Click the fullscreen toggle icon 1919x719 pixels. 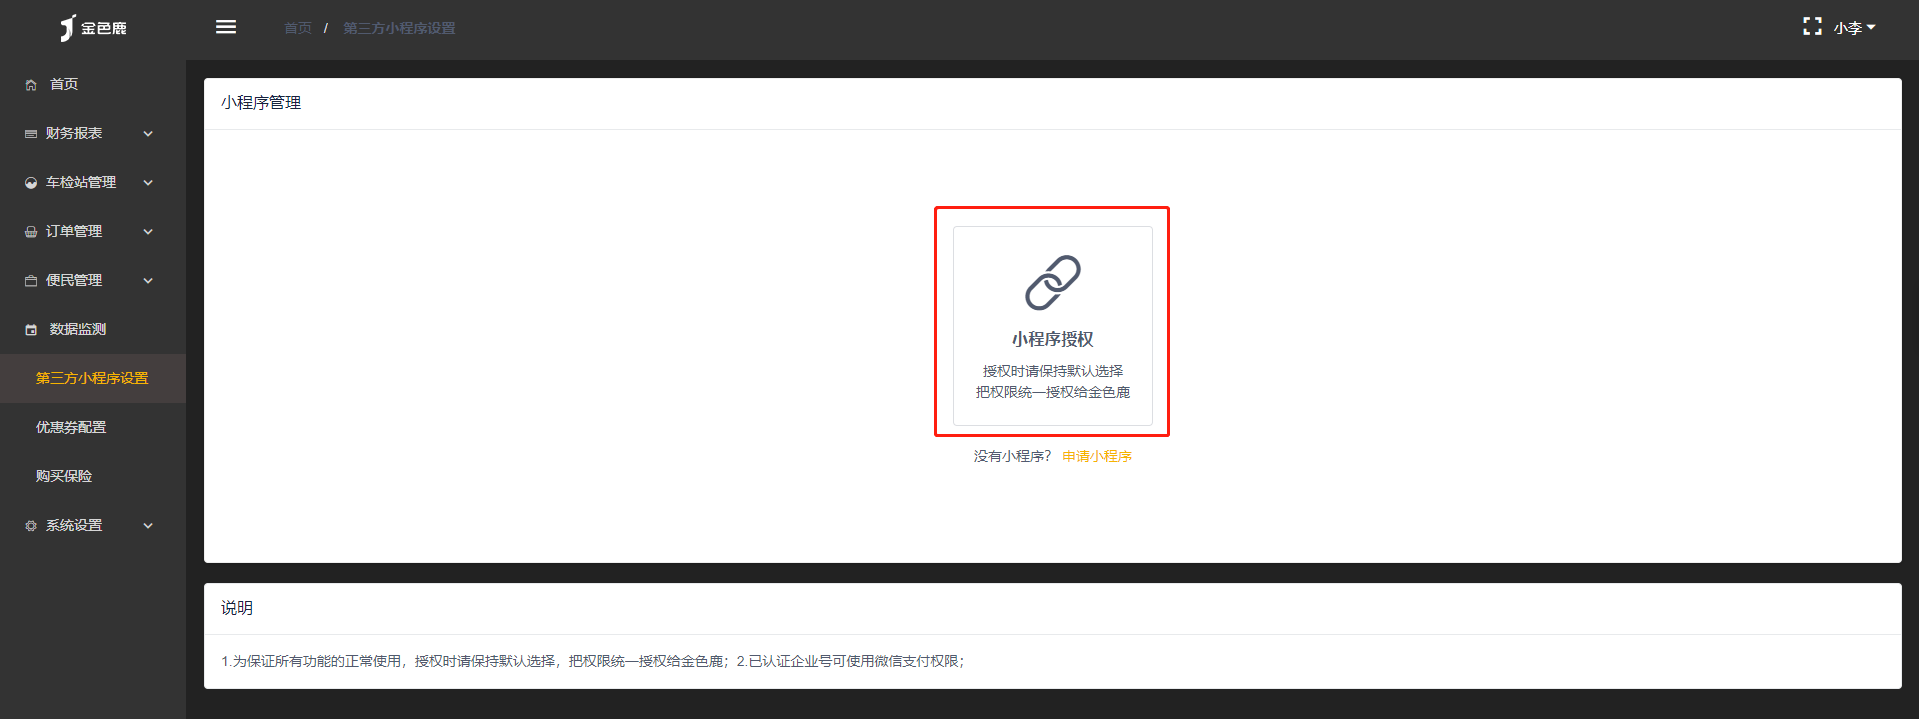point(1812,27)
